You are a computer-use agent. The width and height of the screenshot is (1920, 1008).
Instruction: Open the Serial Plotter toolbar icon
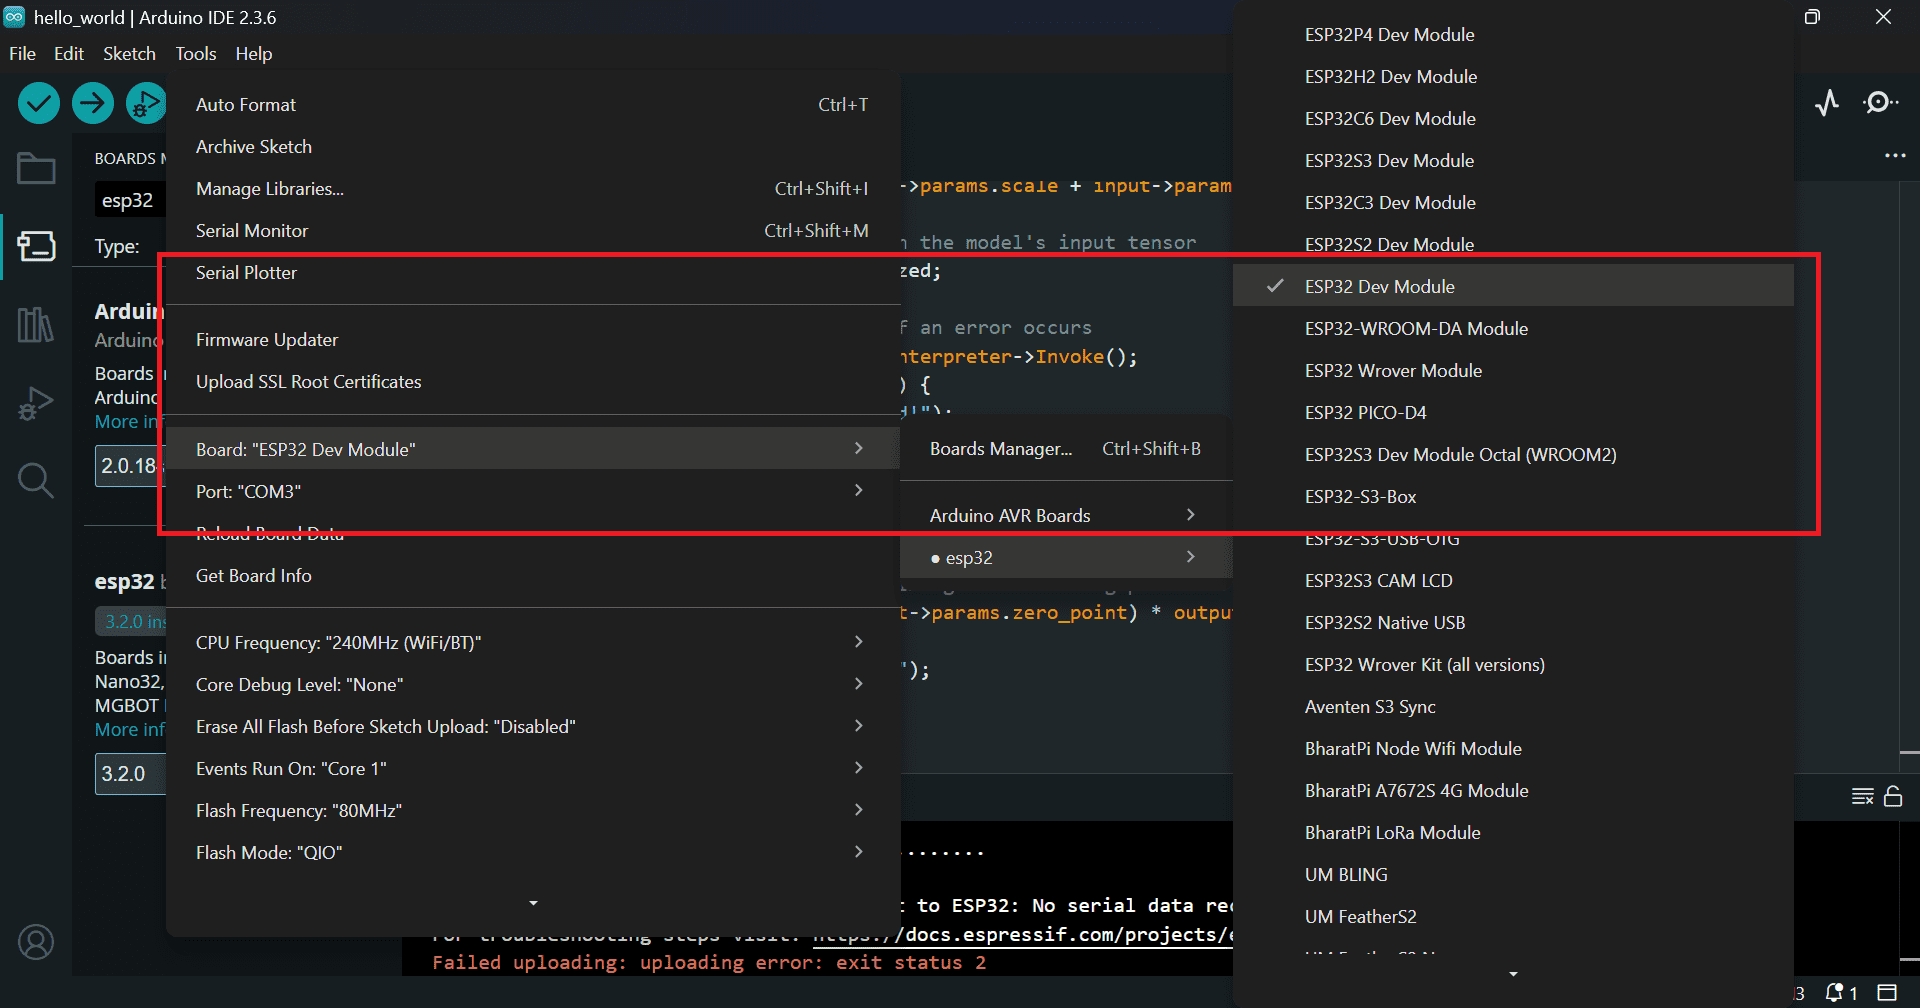pos(1827,103)
